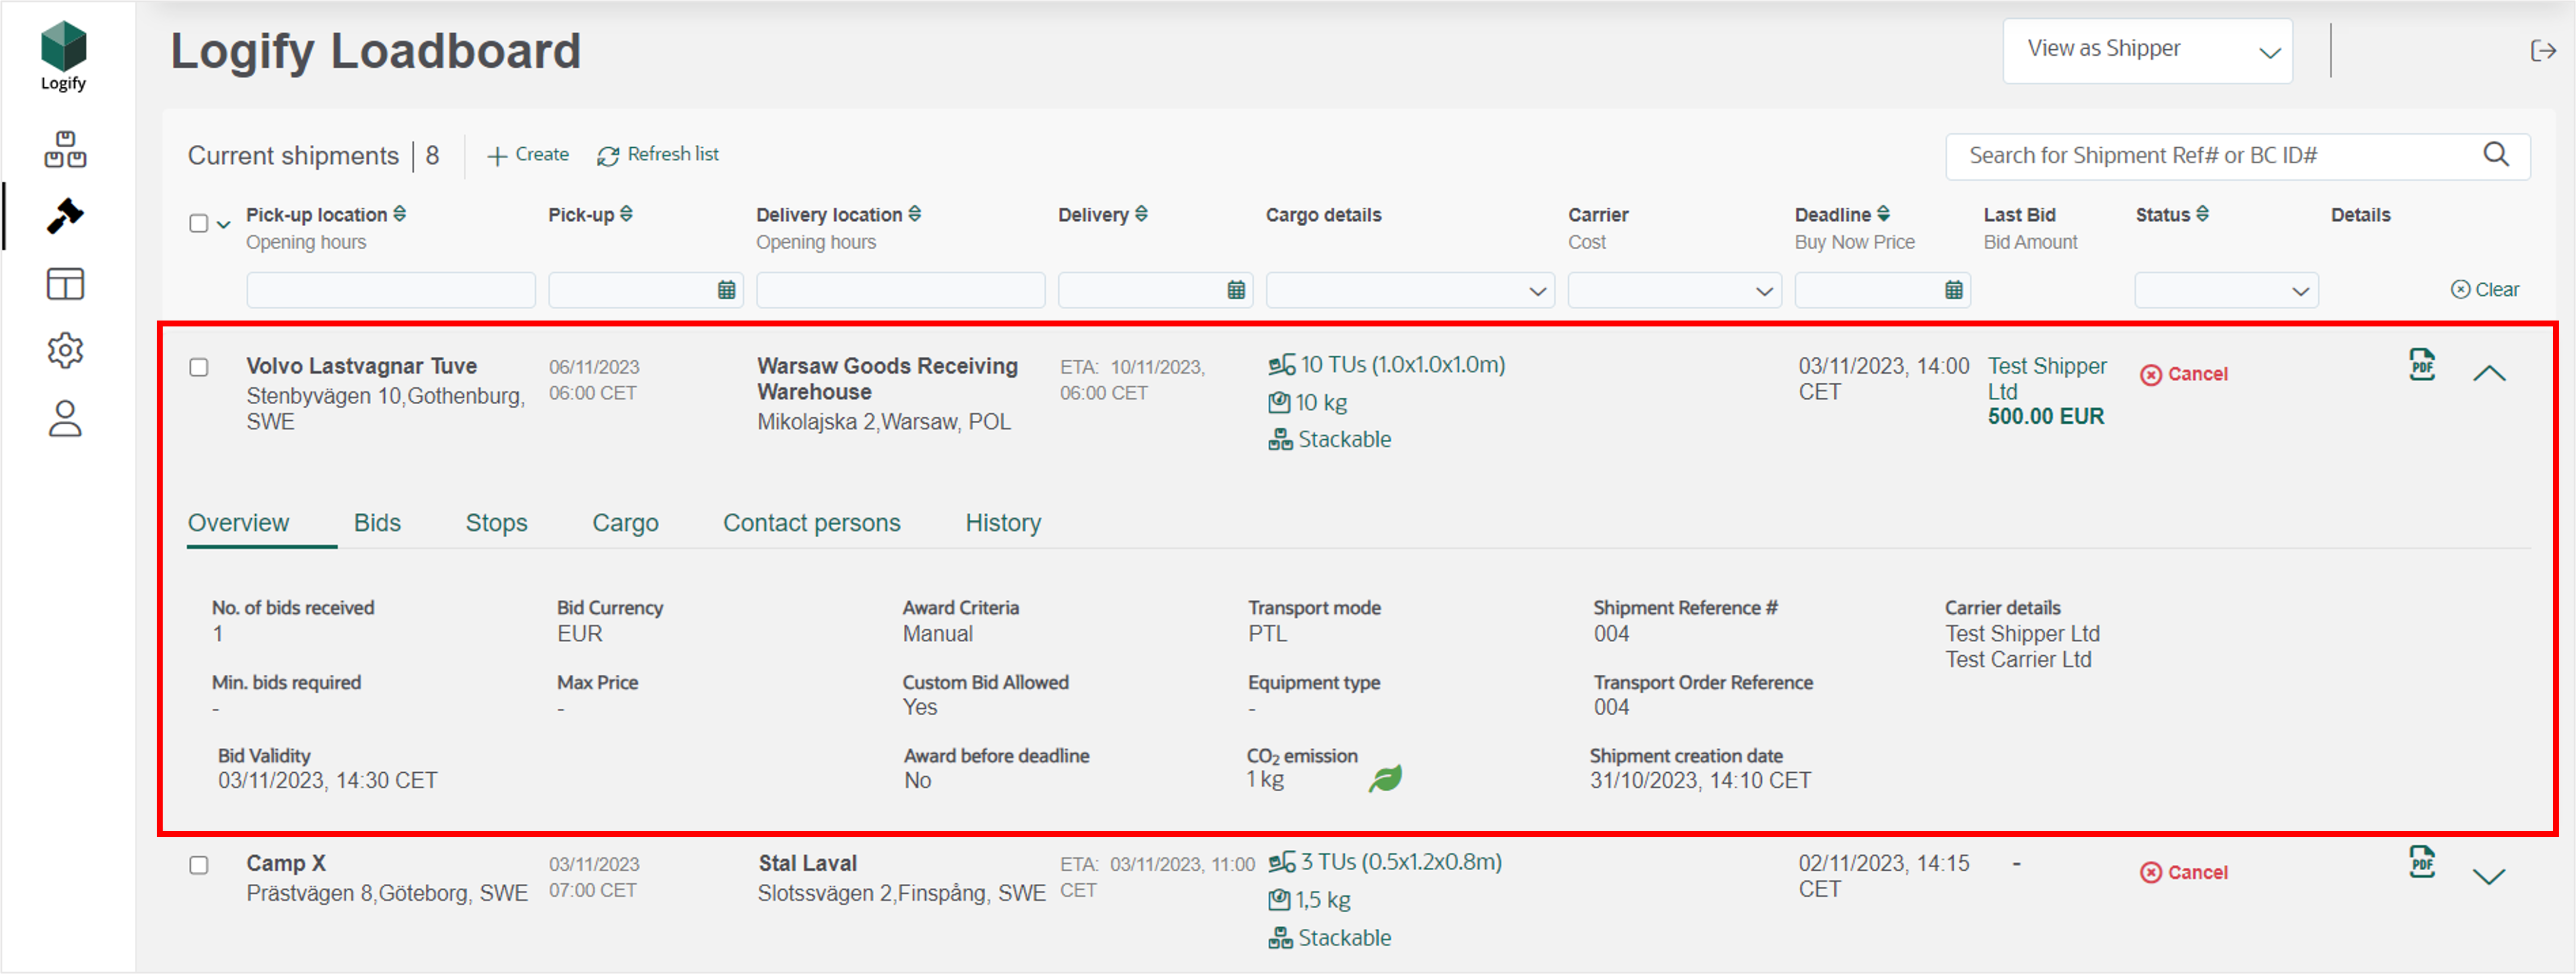This screenshot has height=974, width=2576.
Task: Click the logout icon
Action: coord(2543,51)
